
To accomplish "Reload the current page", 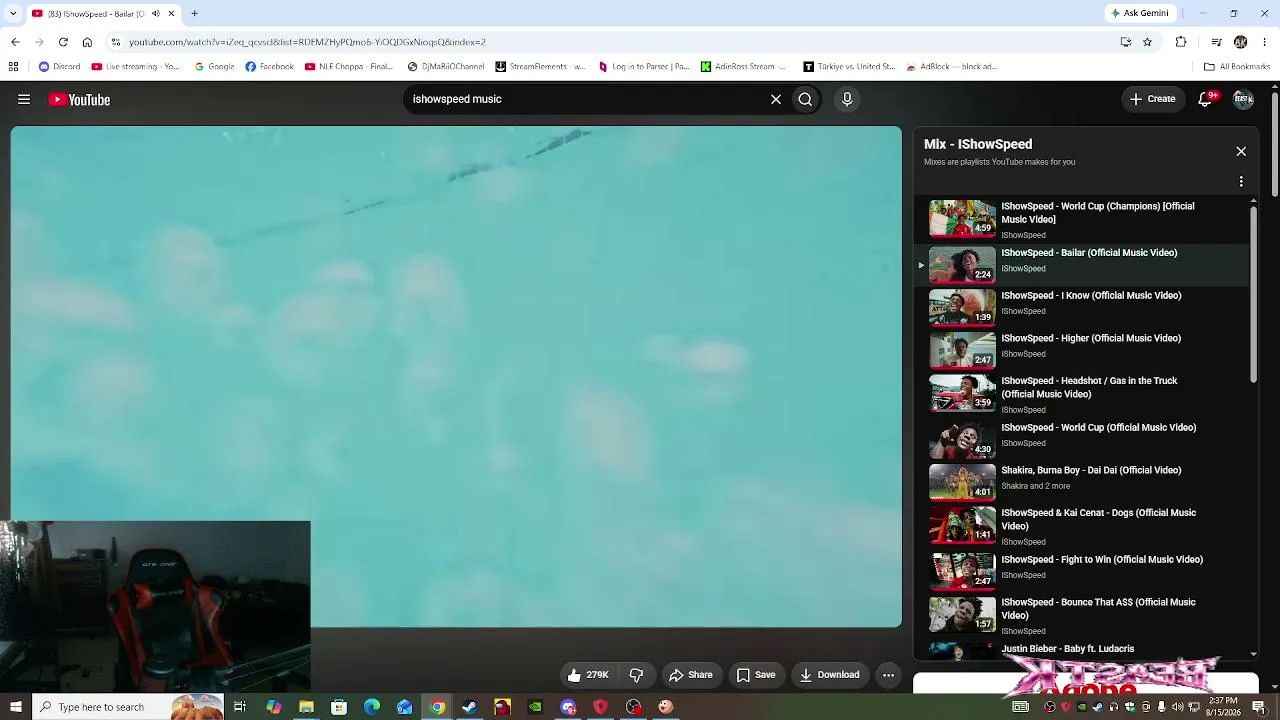I will (x=63, y=42).
